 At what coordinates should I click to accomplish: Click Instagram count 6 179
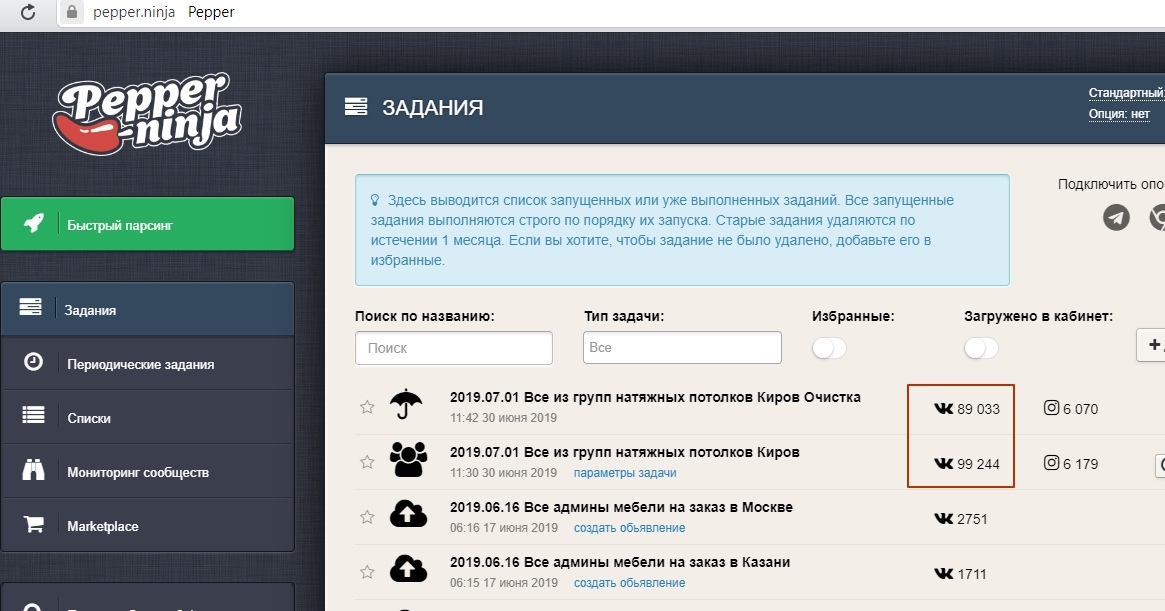1071,463
